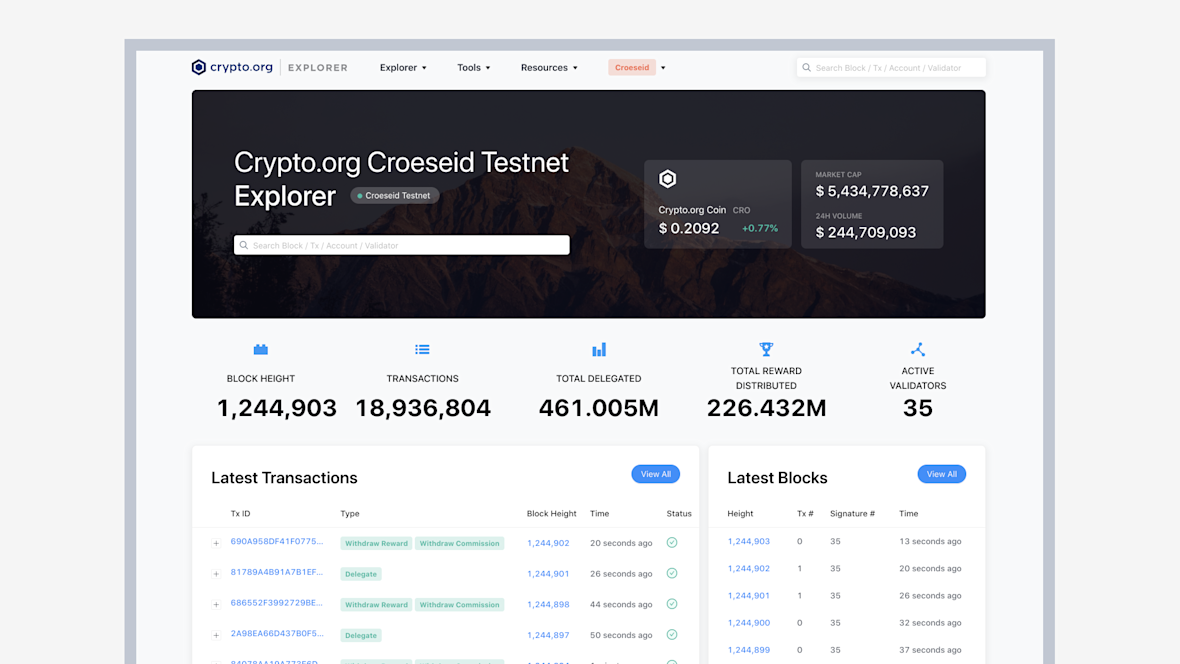Click the Signature # column header
This screenshot has width=1180, height=664.
point(853,513)
